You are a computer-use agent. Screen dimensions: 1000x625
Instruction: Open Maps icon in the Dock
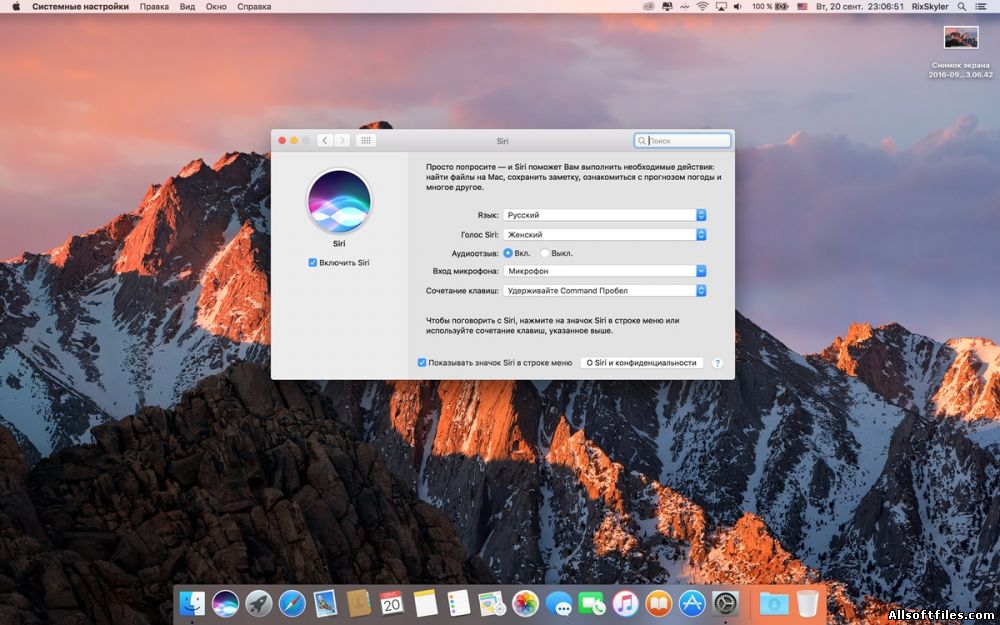pos(492,603)
